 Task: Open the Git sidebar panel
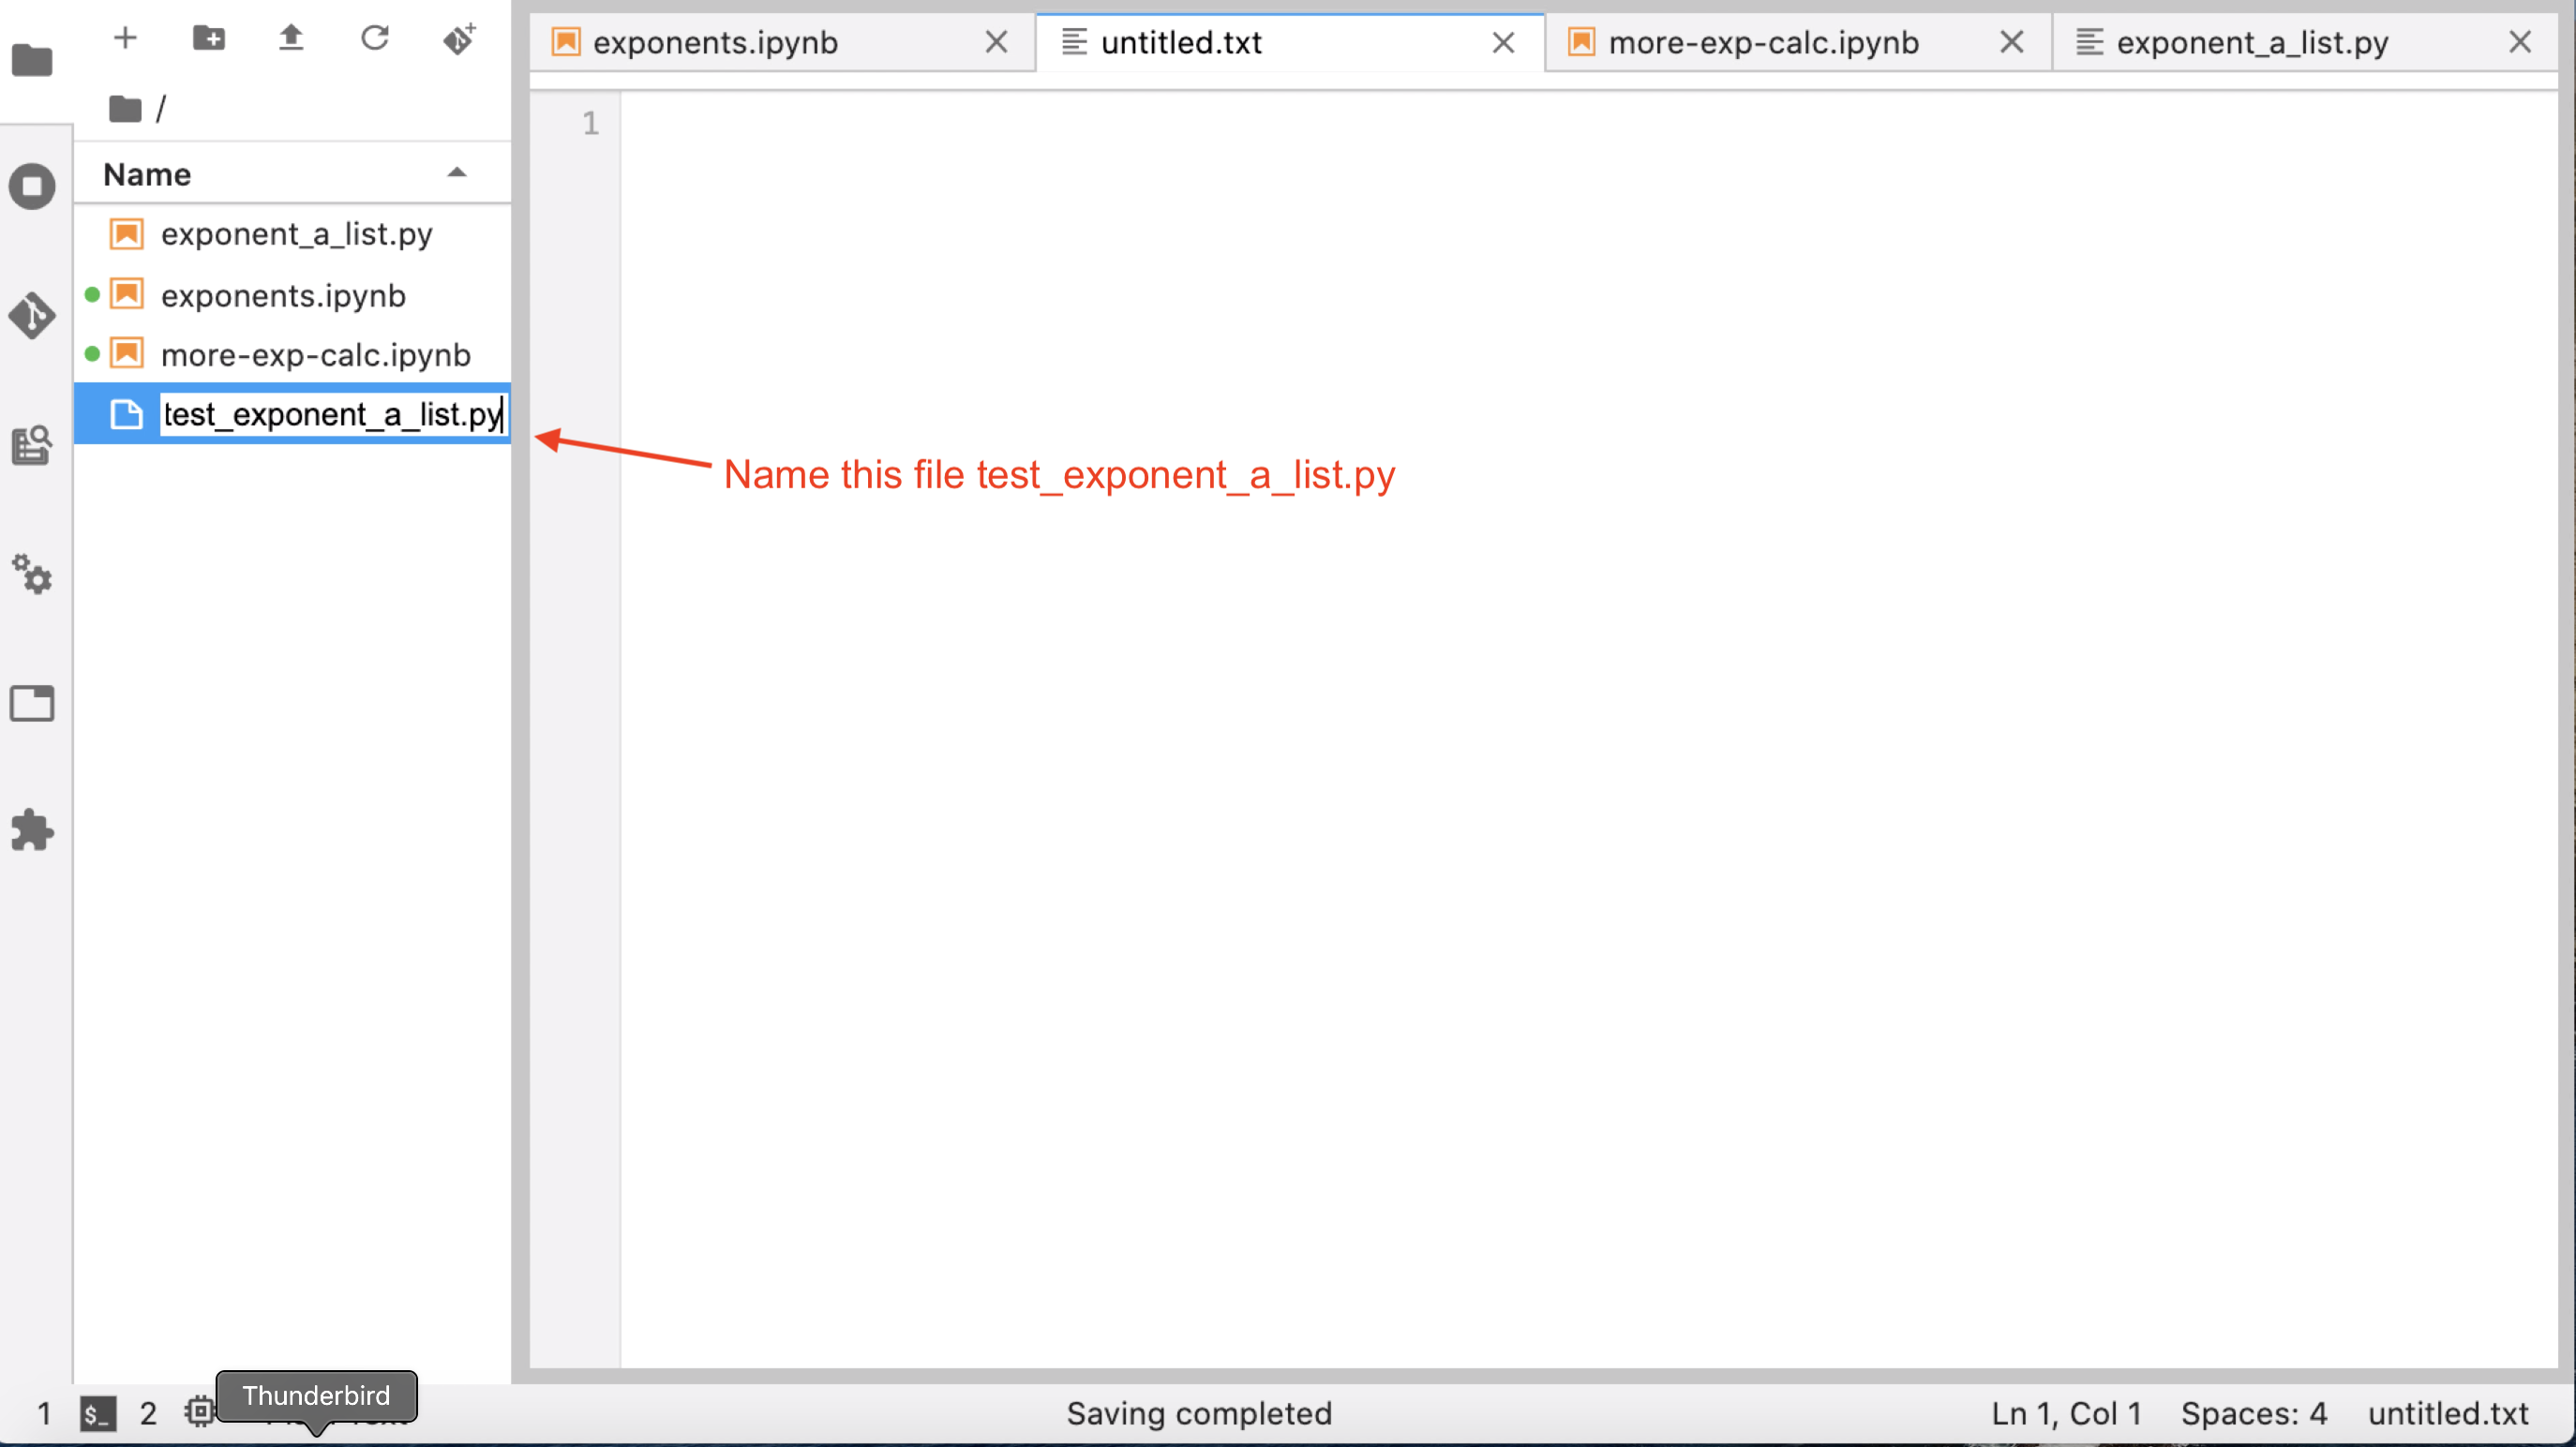[x=32, y=316]
